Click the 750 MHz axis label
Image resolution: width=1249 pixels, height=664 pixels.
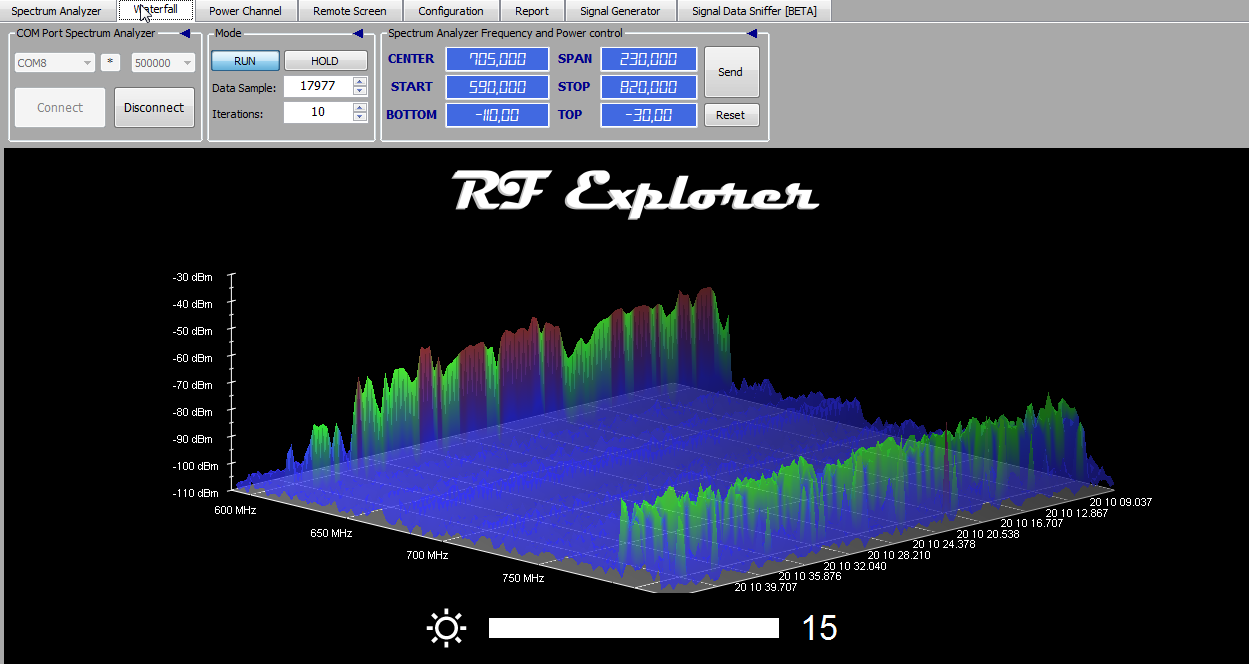(523, 578)
